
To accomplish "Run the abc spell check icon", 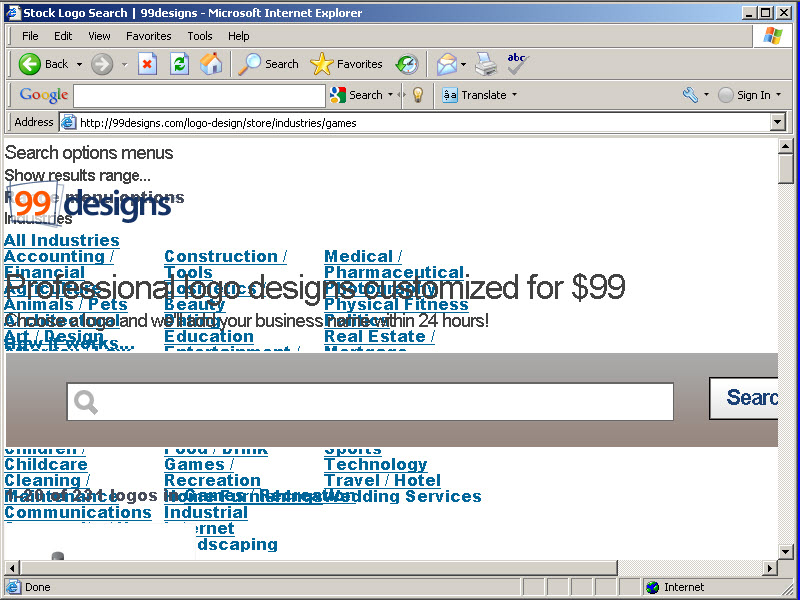I will pyautogui.click(x=518, y=64).
